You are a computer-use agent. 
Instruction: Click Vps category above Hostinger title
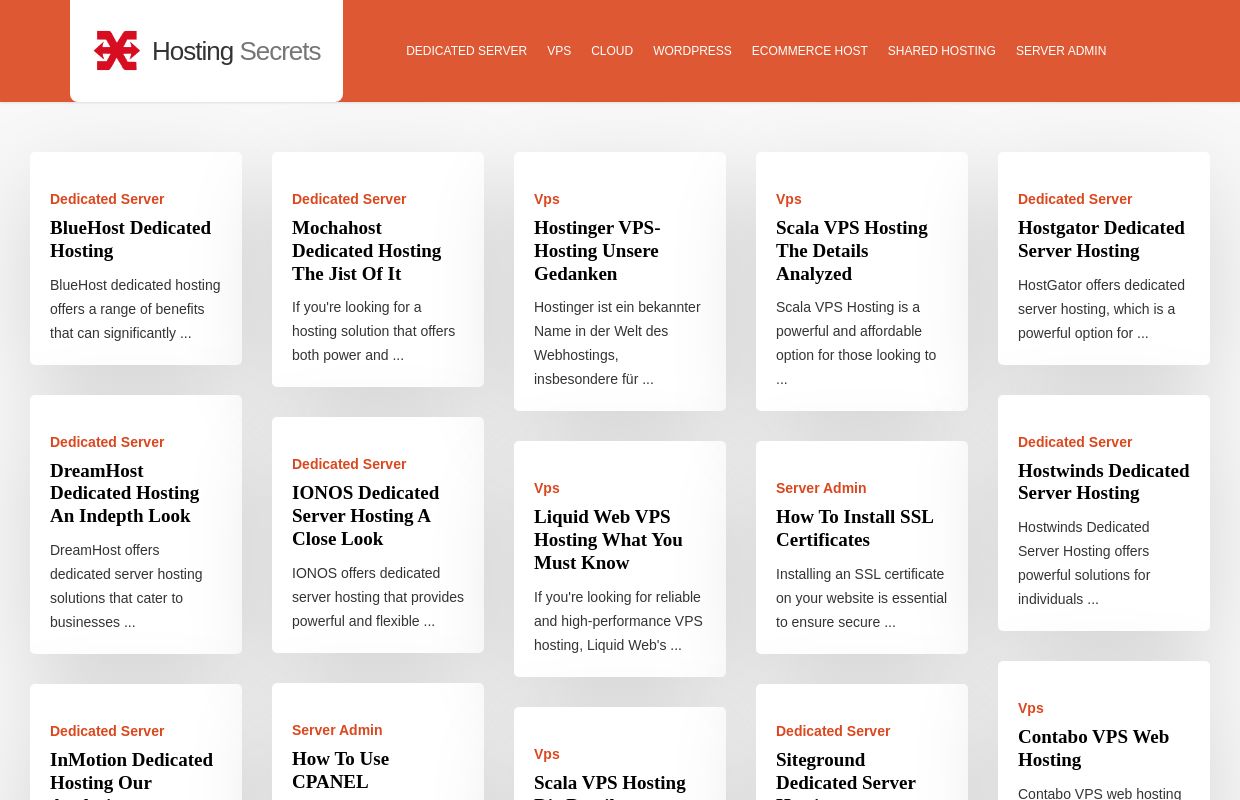pyautogui.click(x=547, y=199)
